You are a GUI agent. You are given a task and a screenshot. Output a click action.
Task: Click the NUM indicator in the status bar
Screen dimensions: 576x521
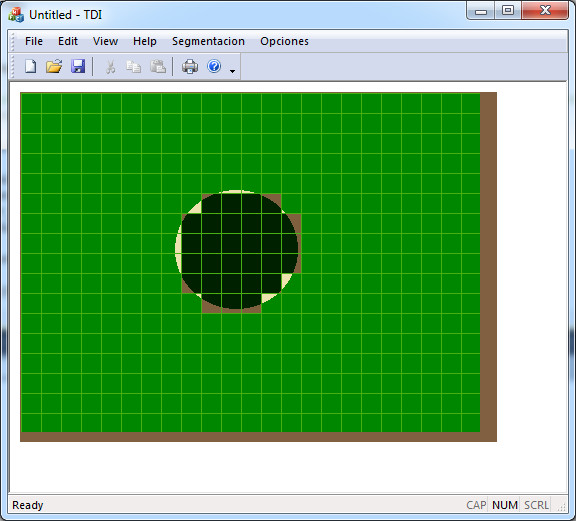click(505, 505)
